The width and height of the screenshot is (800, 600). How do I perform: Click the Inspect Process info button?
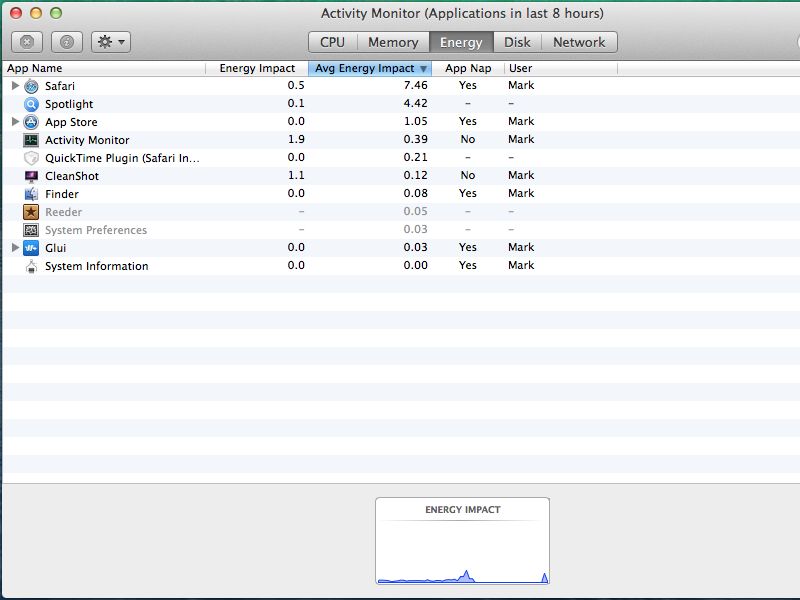click(67, 42)
